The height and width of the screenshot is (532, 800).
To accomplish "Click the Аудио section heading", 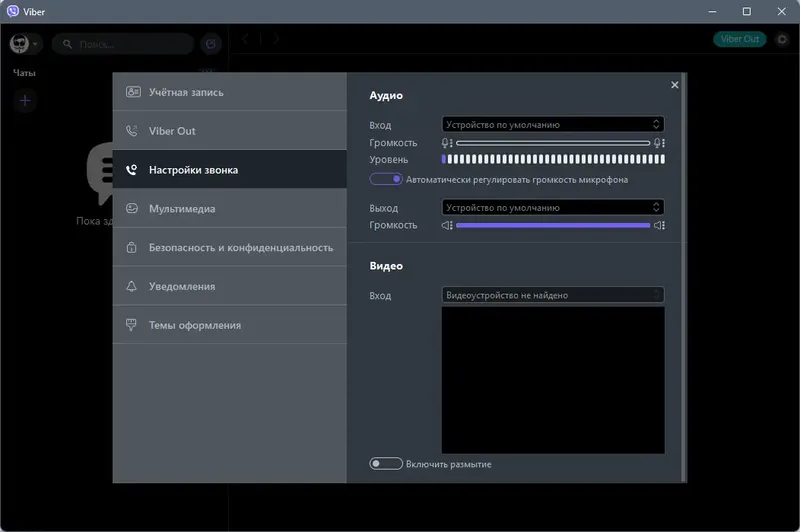I will click(386, 95).
